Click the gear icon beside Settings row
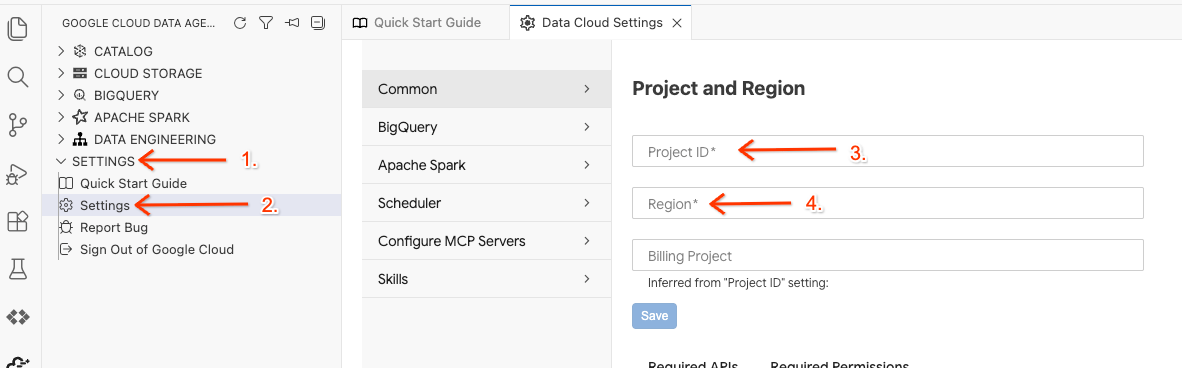This screenshot has width=1182, height=368. coord(66,205)
